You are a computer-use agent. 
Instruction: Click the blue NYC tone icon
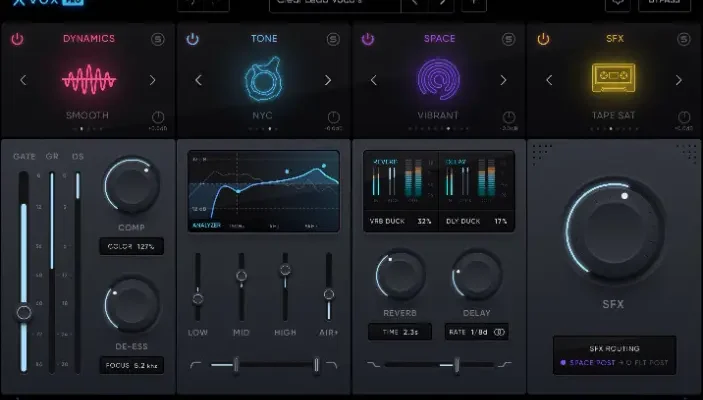264,80
